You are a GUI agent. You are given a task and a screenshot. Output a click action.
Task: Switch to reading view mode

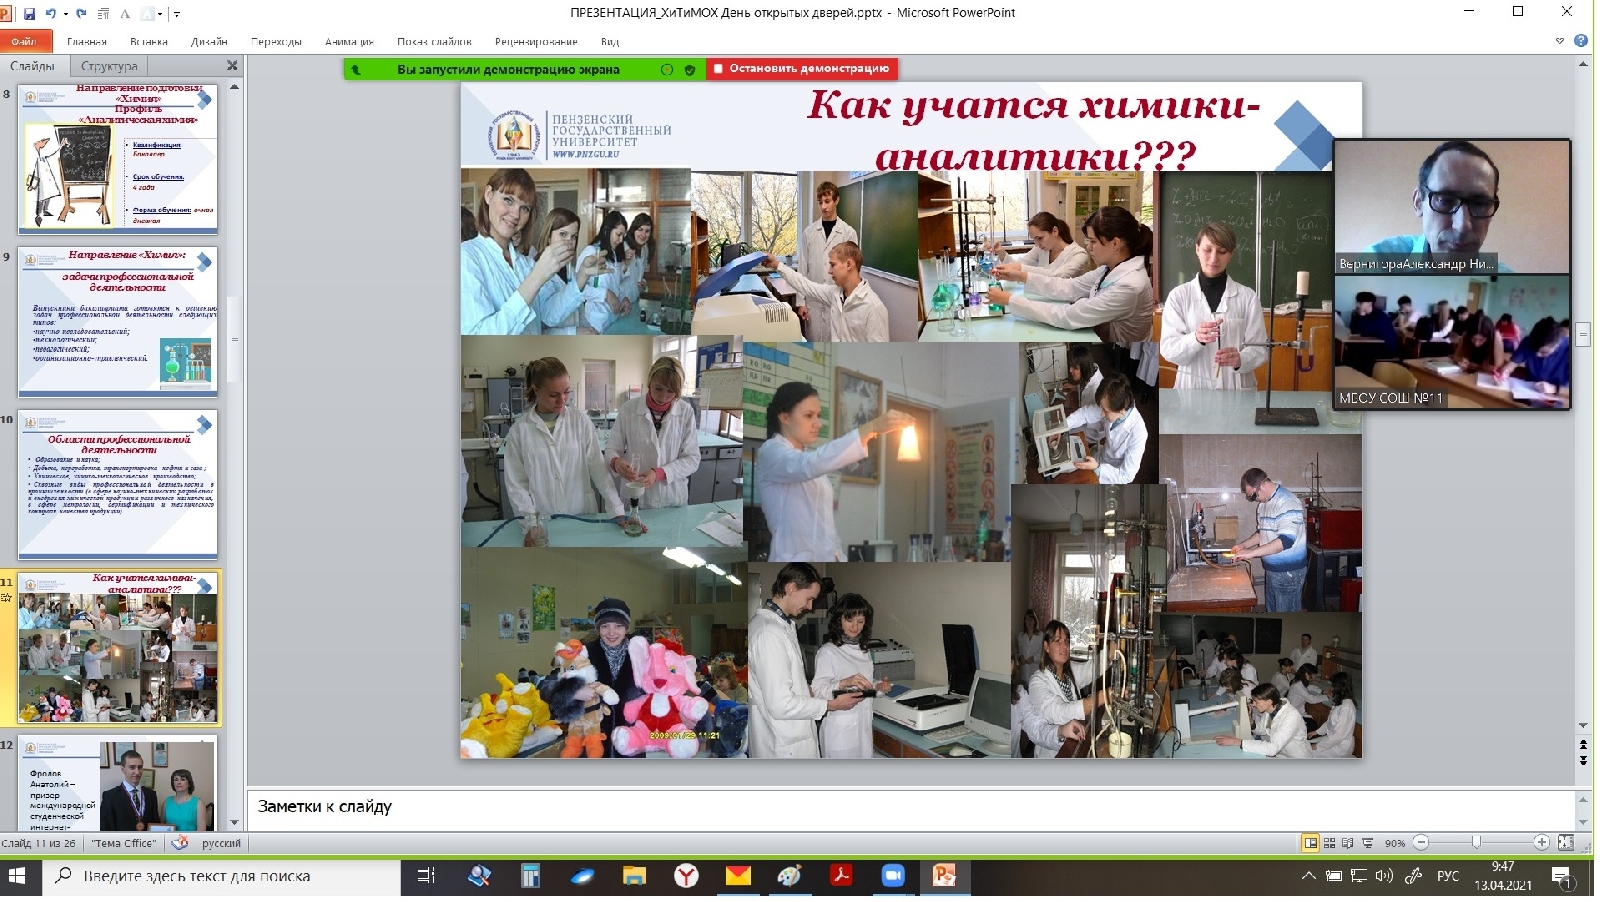click(1347, 843)
